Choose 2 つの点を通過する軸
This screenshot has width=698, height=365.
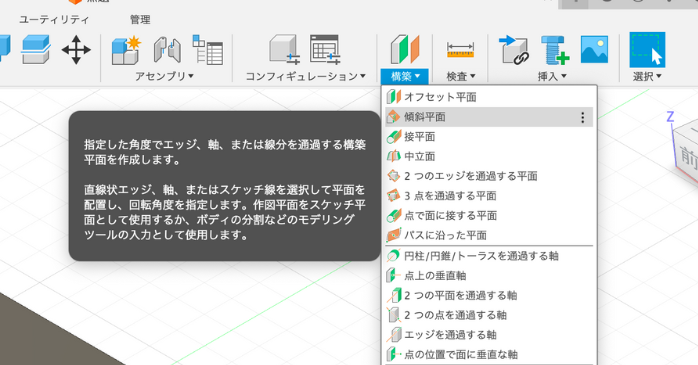pos(489,315)
